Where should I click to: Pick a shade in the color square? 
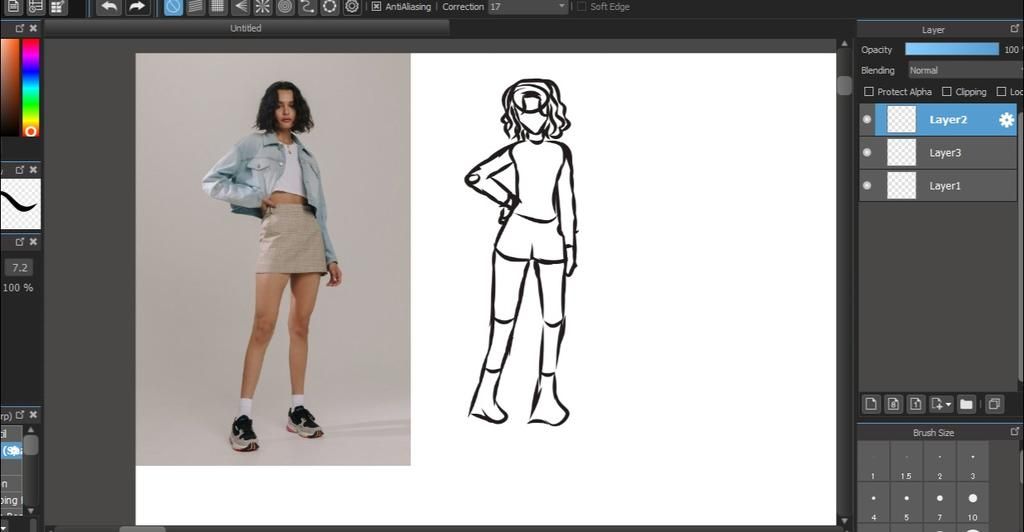10,87
